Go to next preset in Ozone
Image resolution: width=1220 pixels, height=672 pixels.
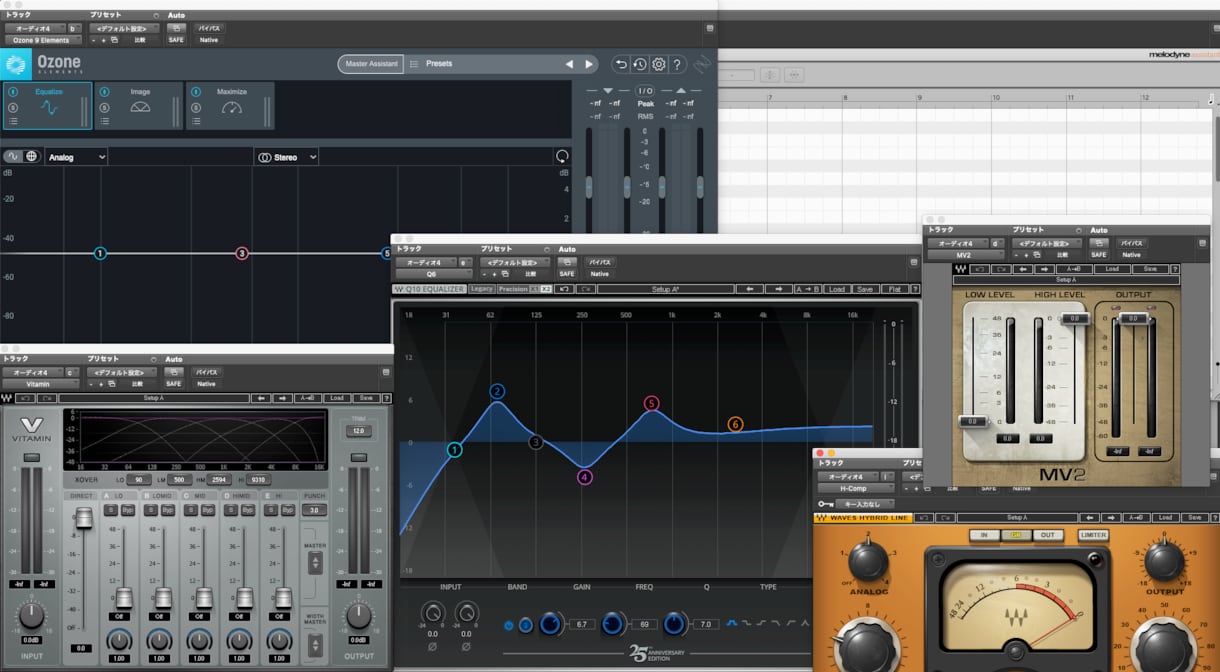589,64
